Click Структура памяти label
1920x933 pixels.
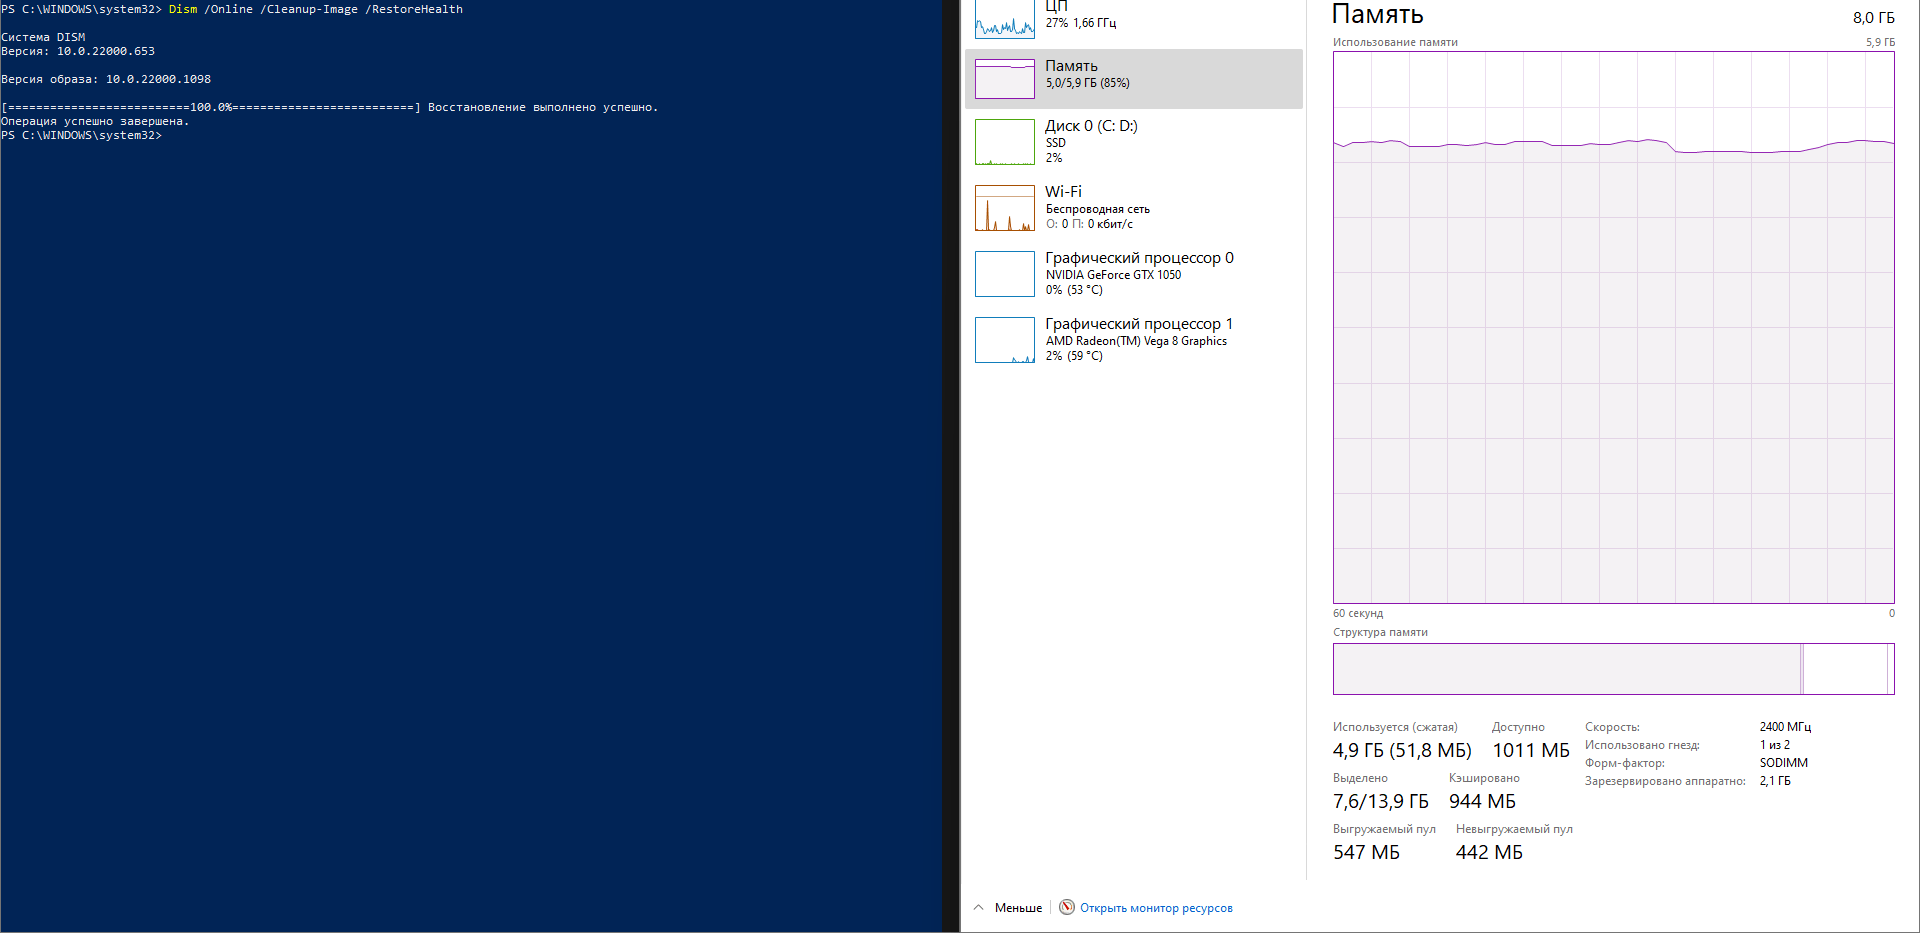coord(1380,632)
